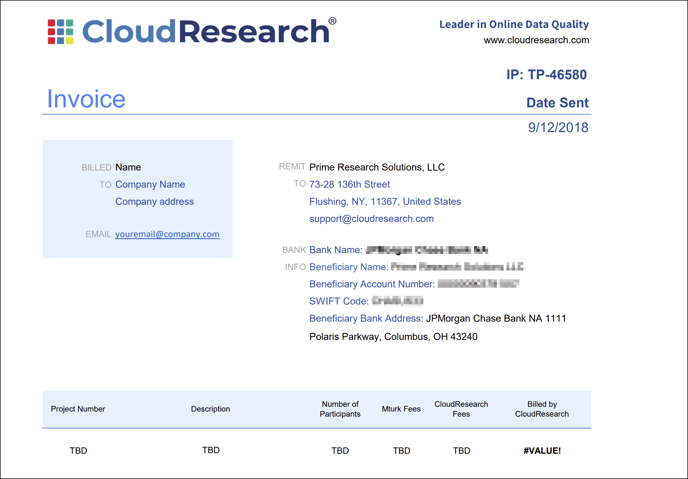The width and height of the screenshot is (688, 479).
Task: Click Flushing, NY, 11367, United States line
Action: tap(385, 201)
